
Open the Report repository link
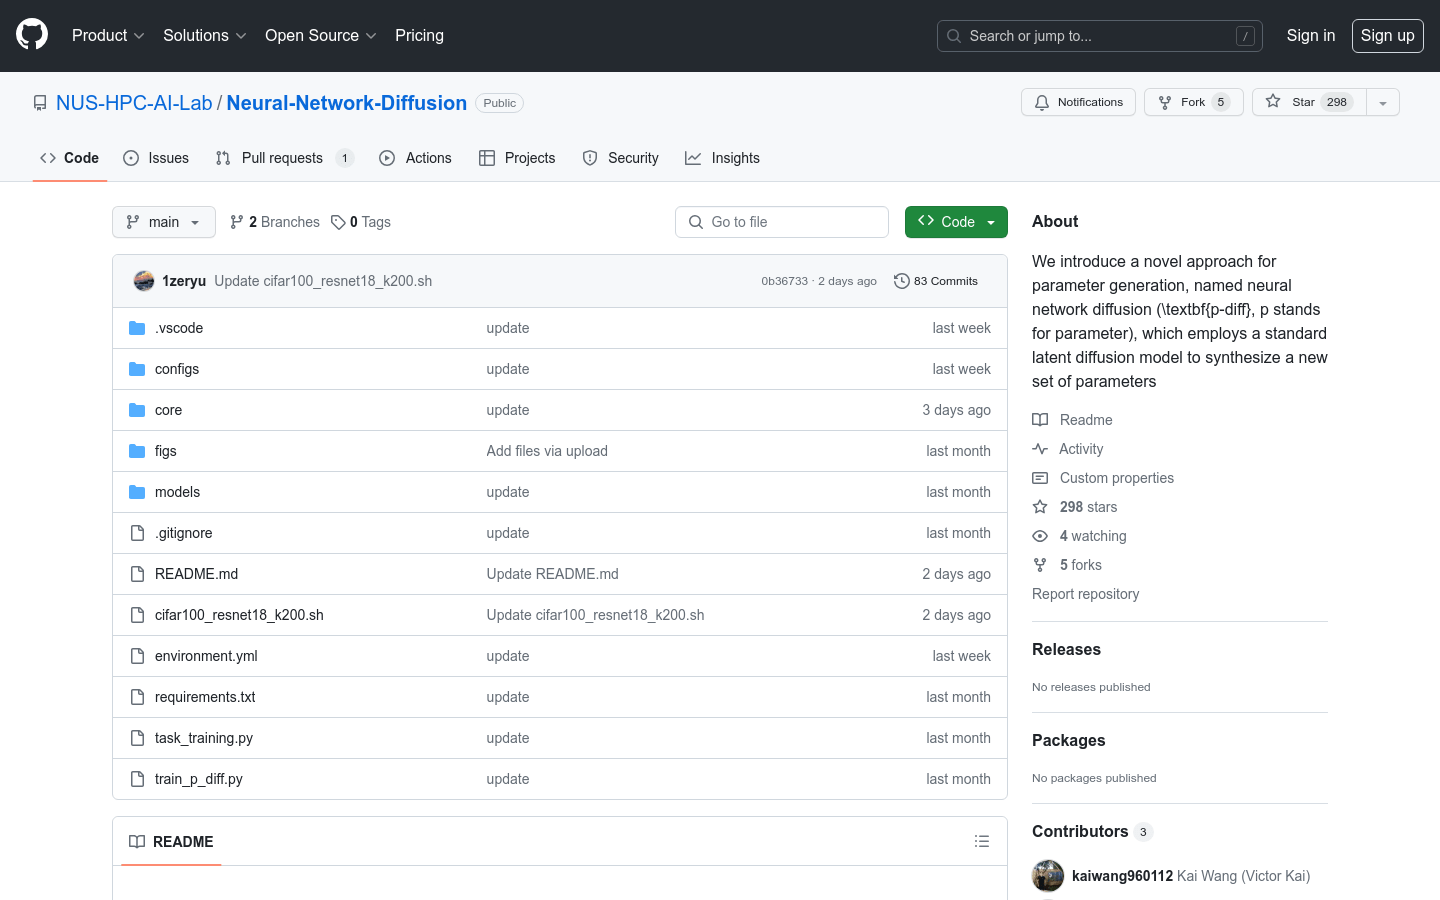click(x=1085, y=594)
